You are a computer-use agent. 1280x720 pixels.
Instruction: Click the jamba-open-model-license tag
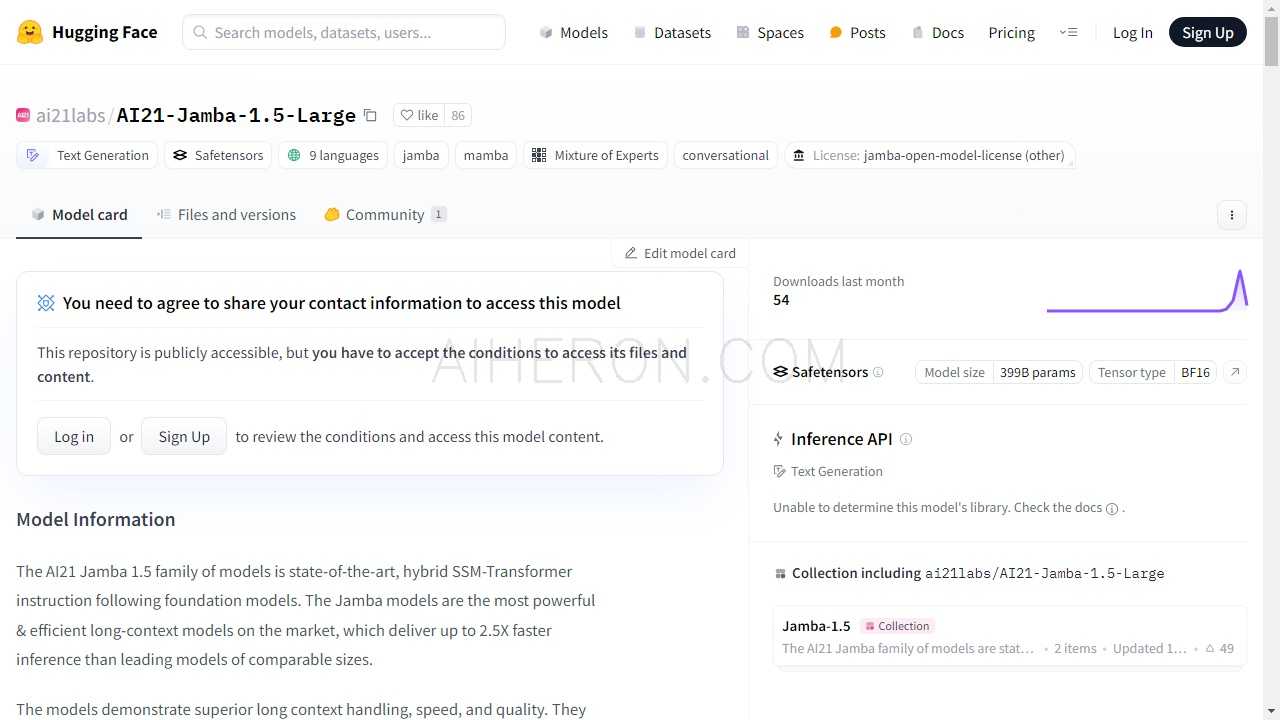pos(930,155)
